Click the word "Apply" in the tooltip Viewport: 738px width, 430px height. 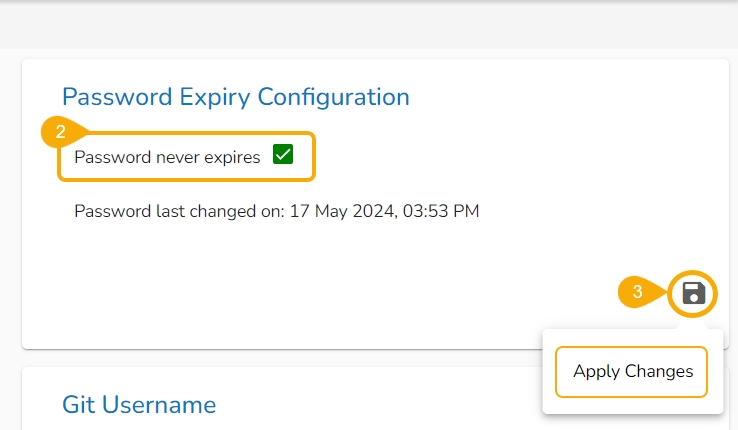[x=595, y=372]
